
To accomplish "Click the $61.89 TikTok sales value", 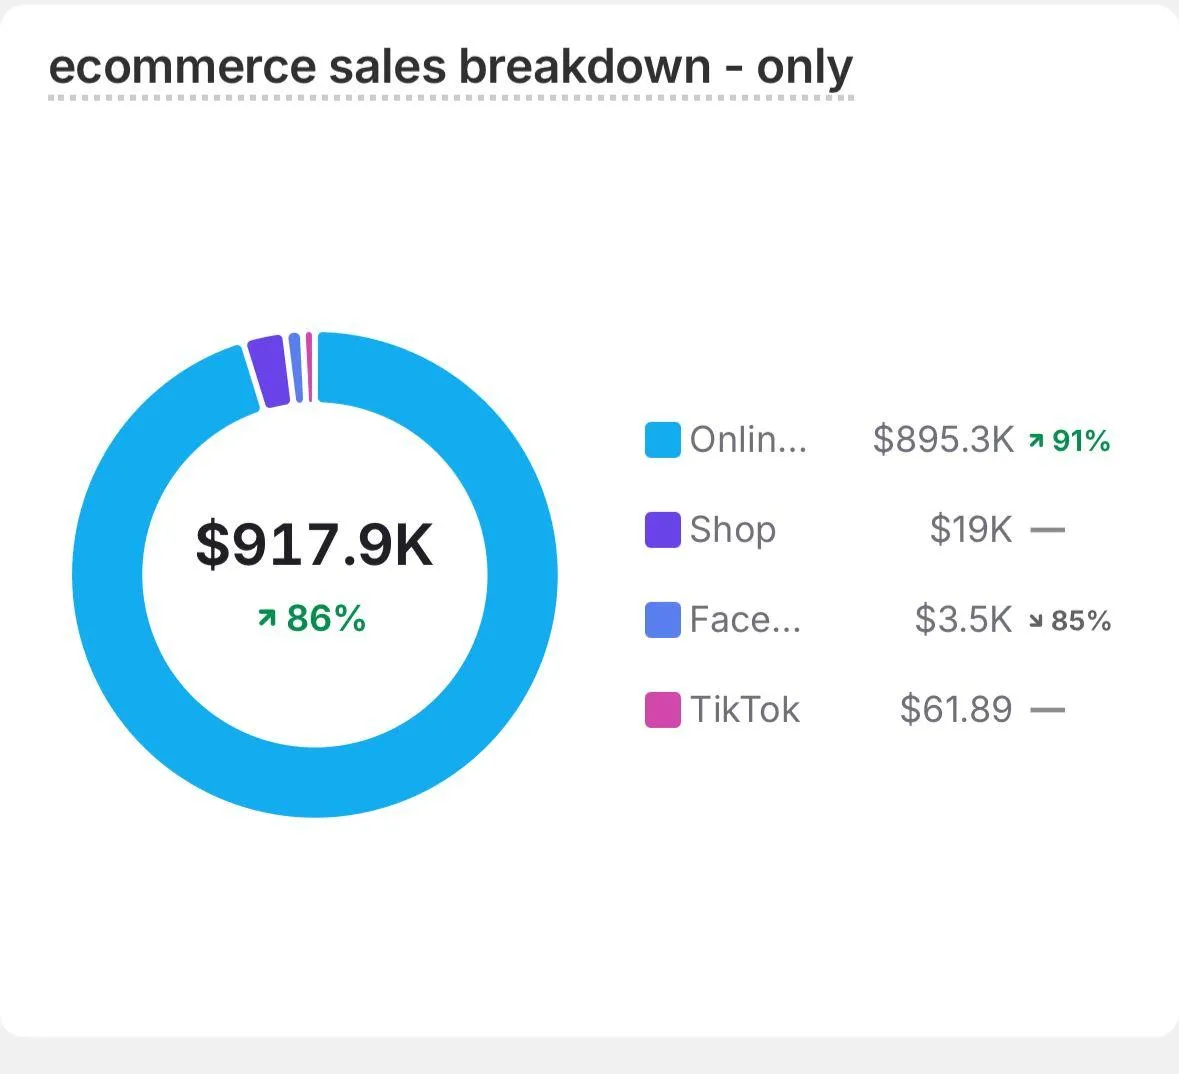I will pyautogui.click(x=956, y=710).
